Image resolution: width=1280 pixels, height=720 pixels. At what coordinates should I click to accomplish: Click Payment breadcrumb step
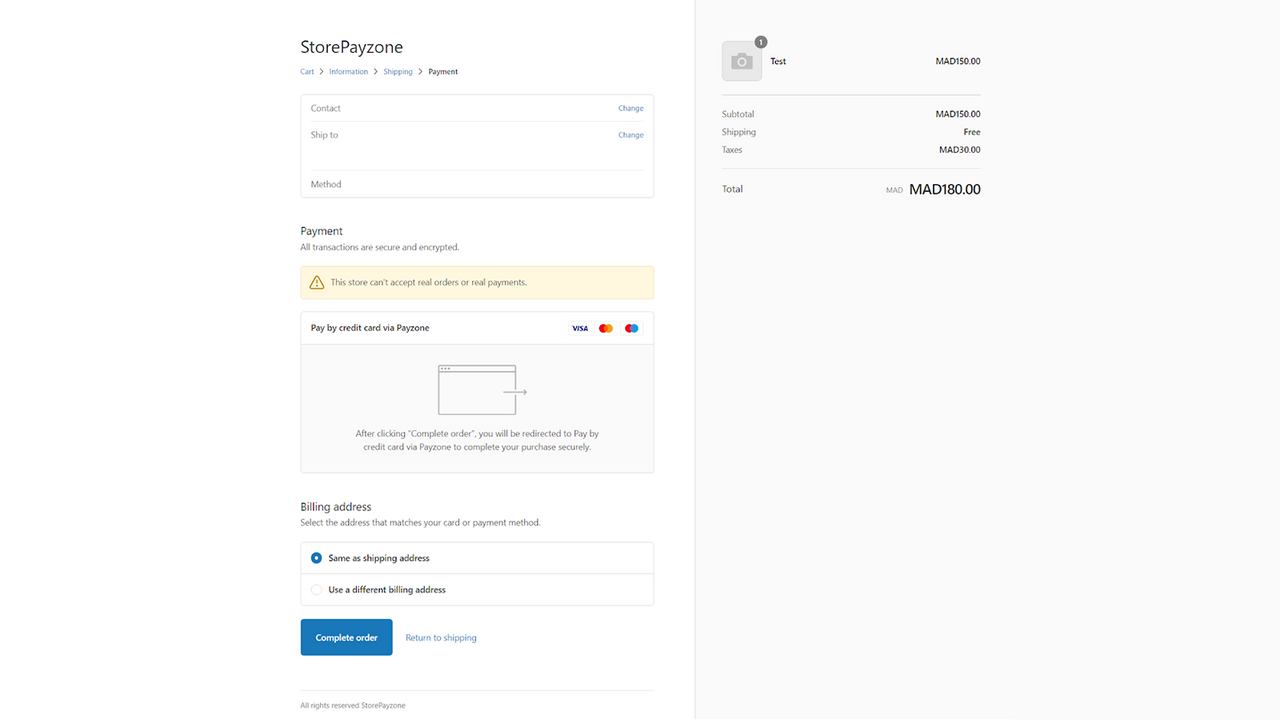point(443,72)
